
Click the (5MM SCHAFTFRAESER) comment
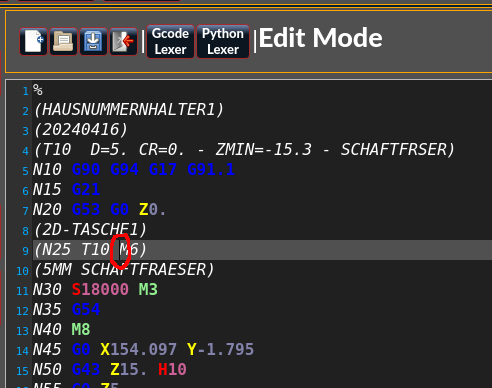click(124, 270)
